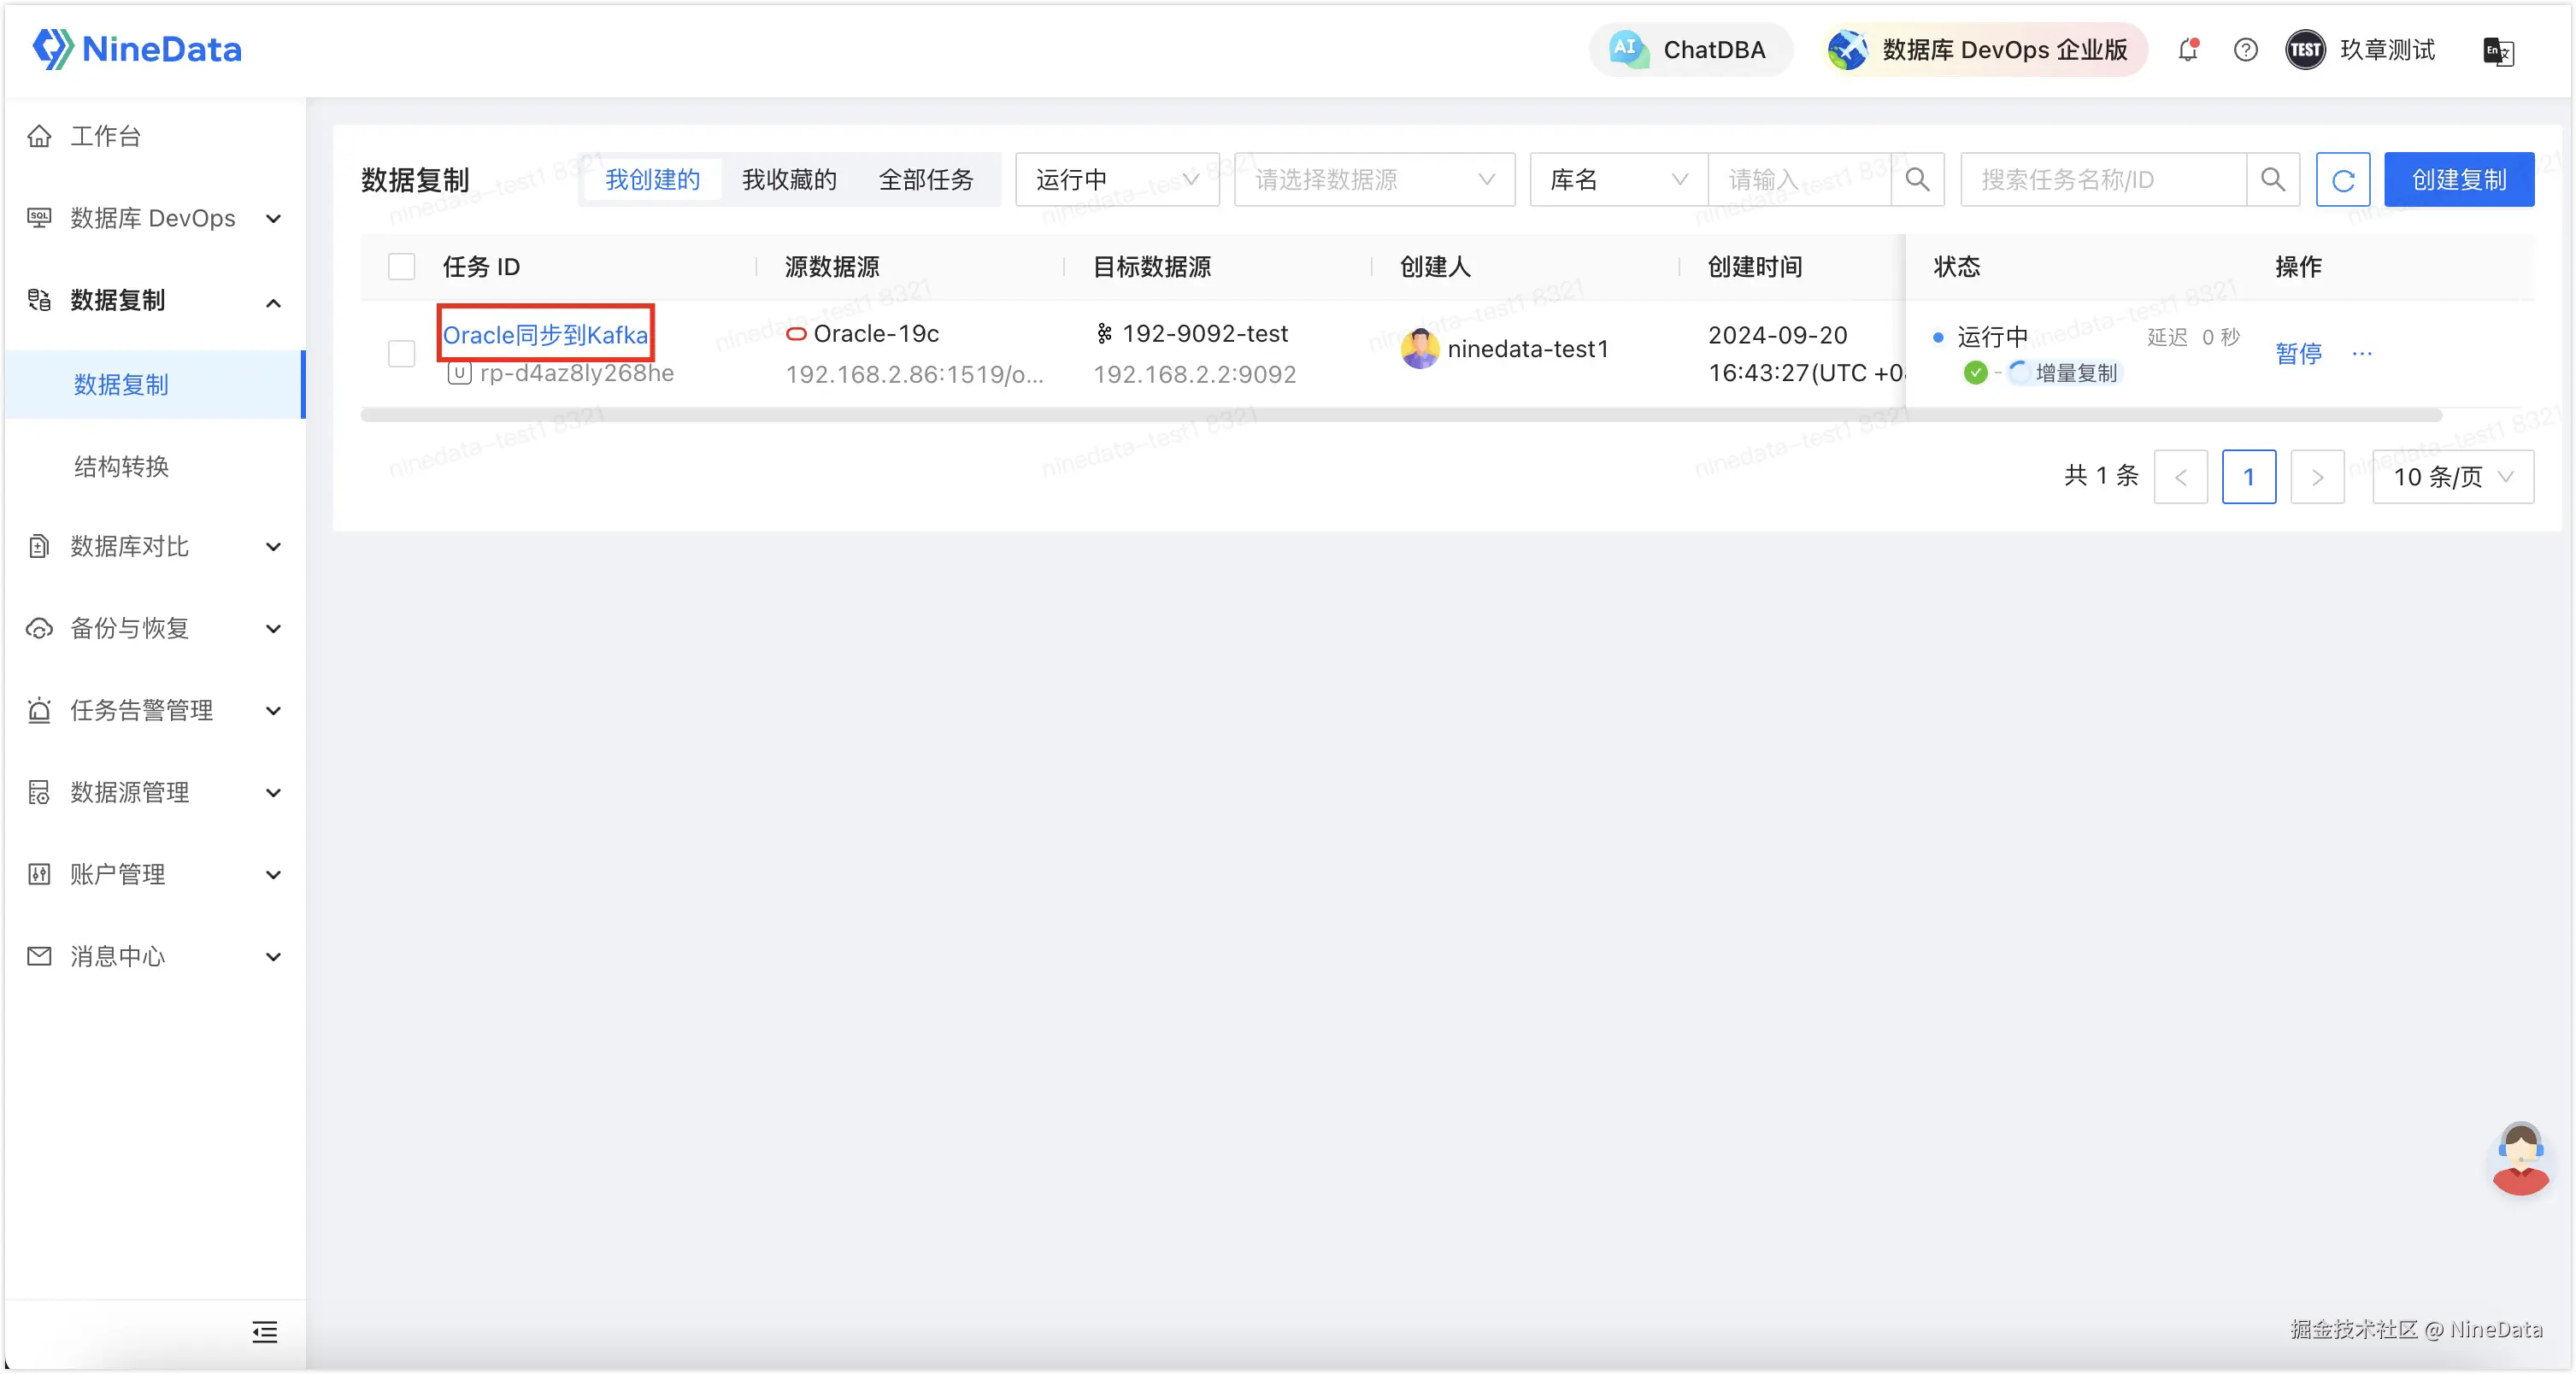Switch to the 全部任务 tab

[x=925, y=180]
